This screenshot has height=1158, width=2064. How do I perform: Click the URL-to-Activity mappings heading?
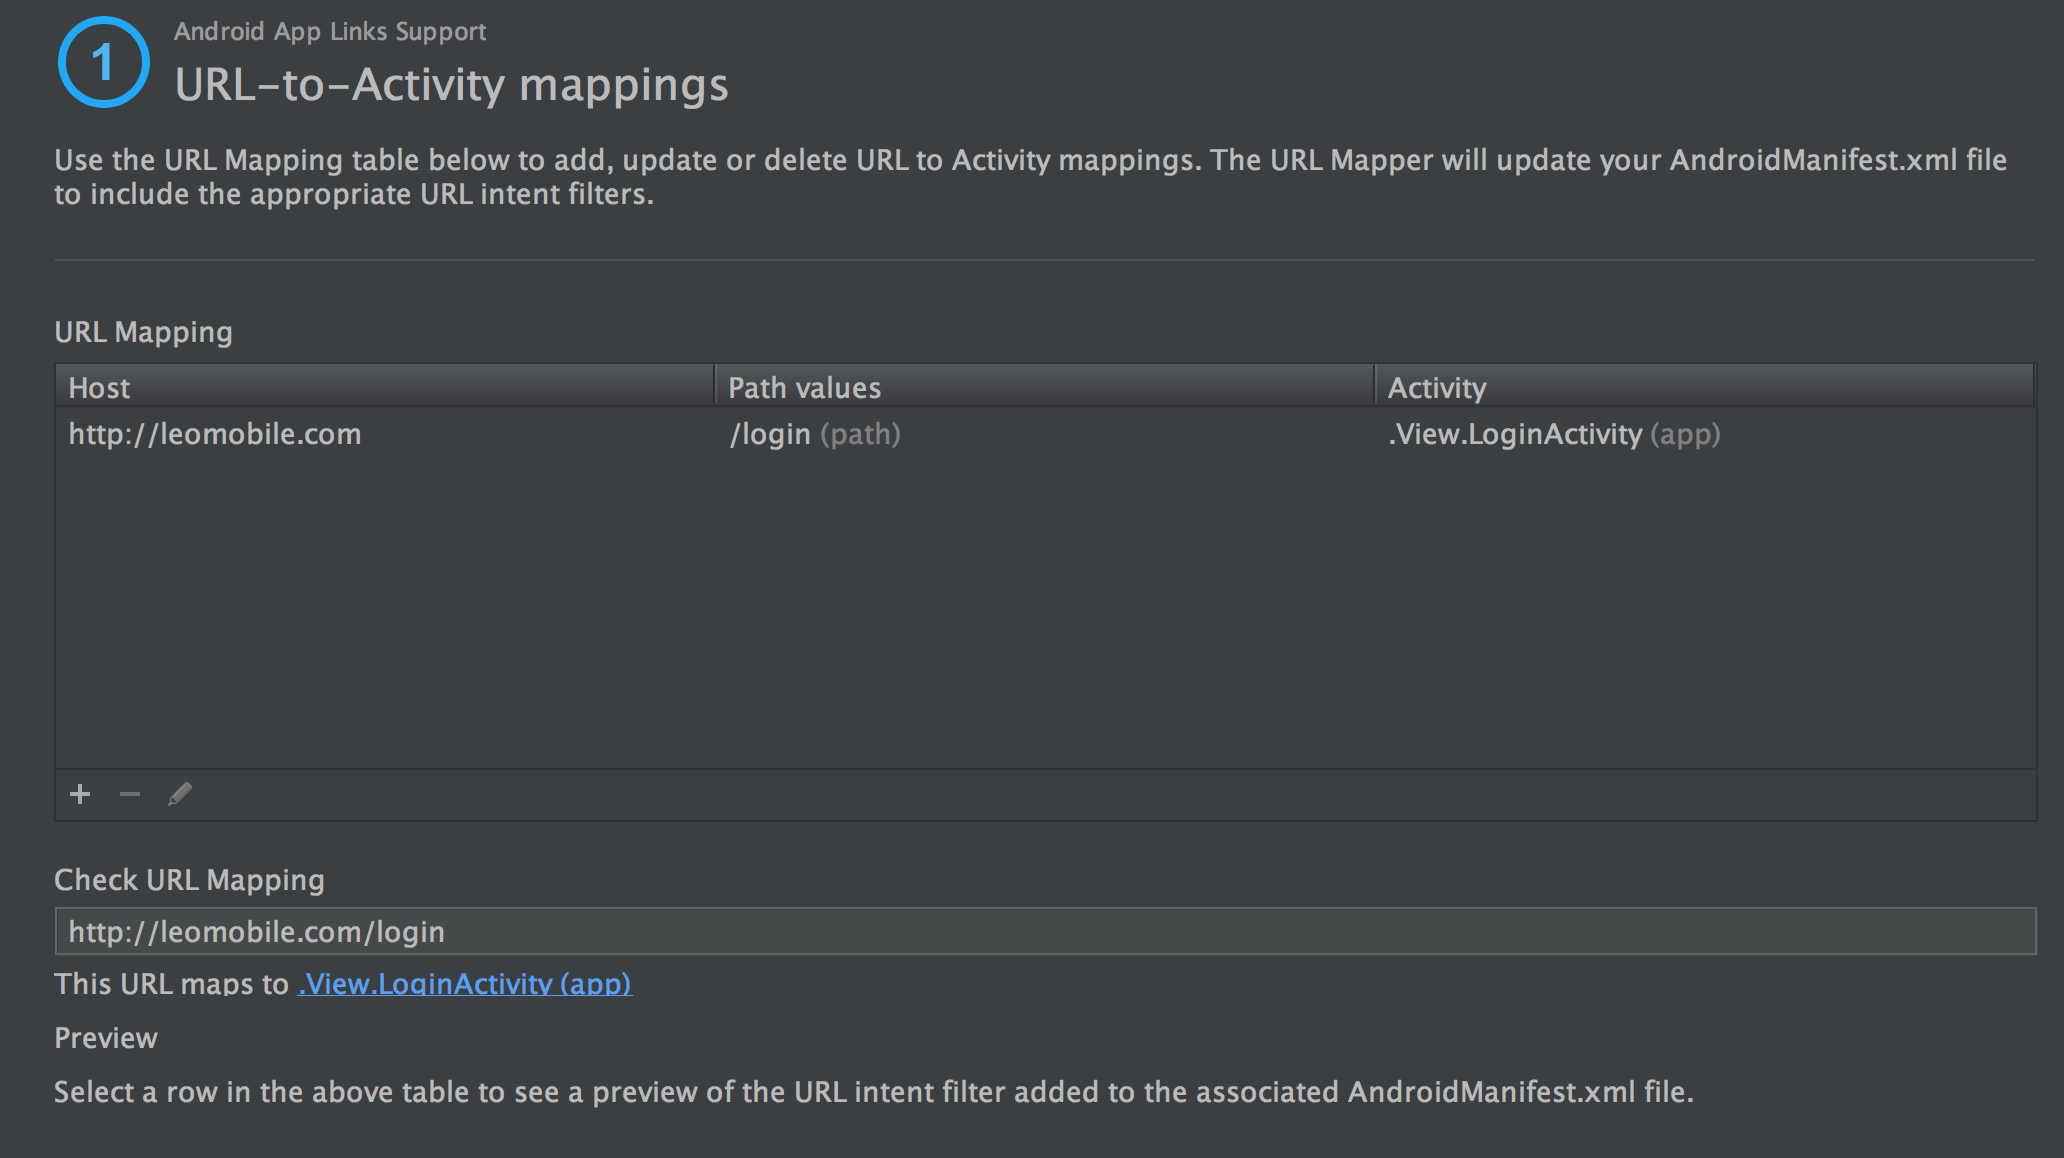click(451, 84)
